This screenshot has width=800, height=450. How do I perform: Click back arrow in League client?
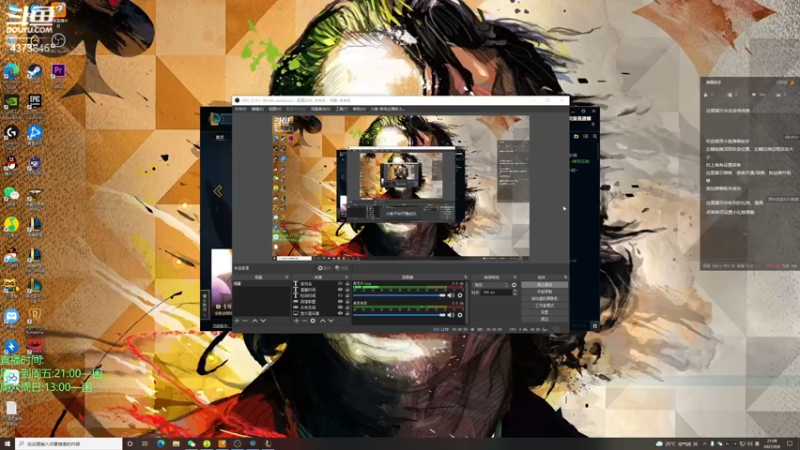point(218,191)
